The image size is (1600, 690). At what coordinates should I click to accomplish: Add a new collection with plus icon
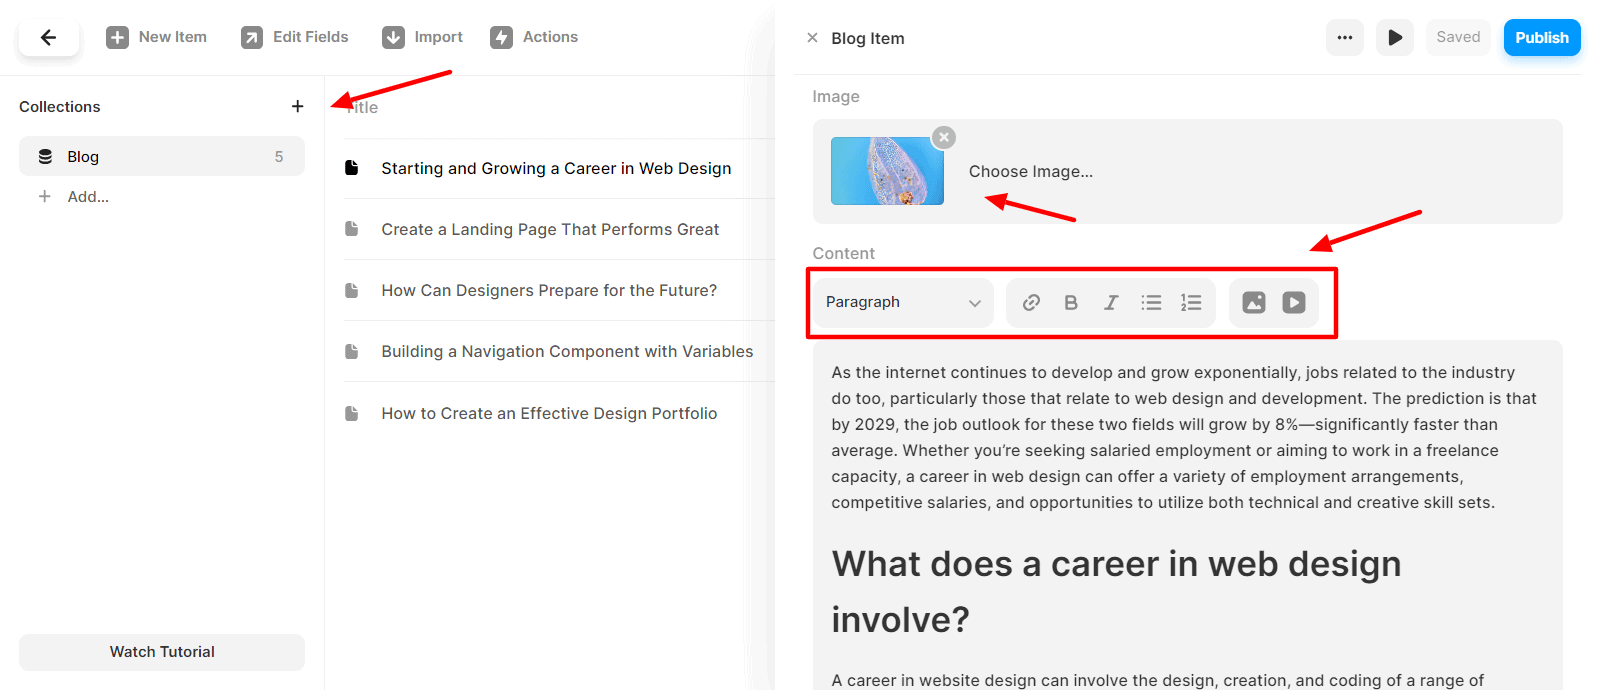[x=297, y=106]
